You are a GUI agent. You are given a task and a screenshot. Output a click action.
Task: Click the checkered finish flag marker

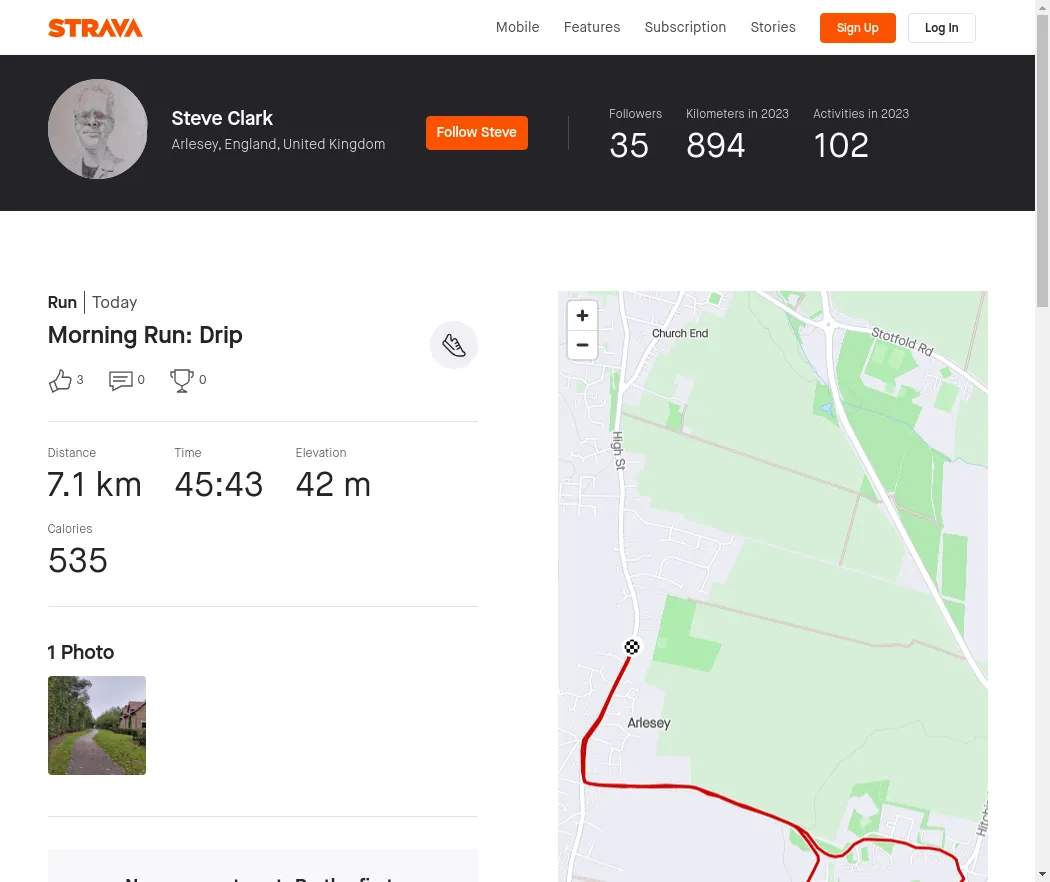tap(632, 647)
